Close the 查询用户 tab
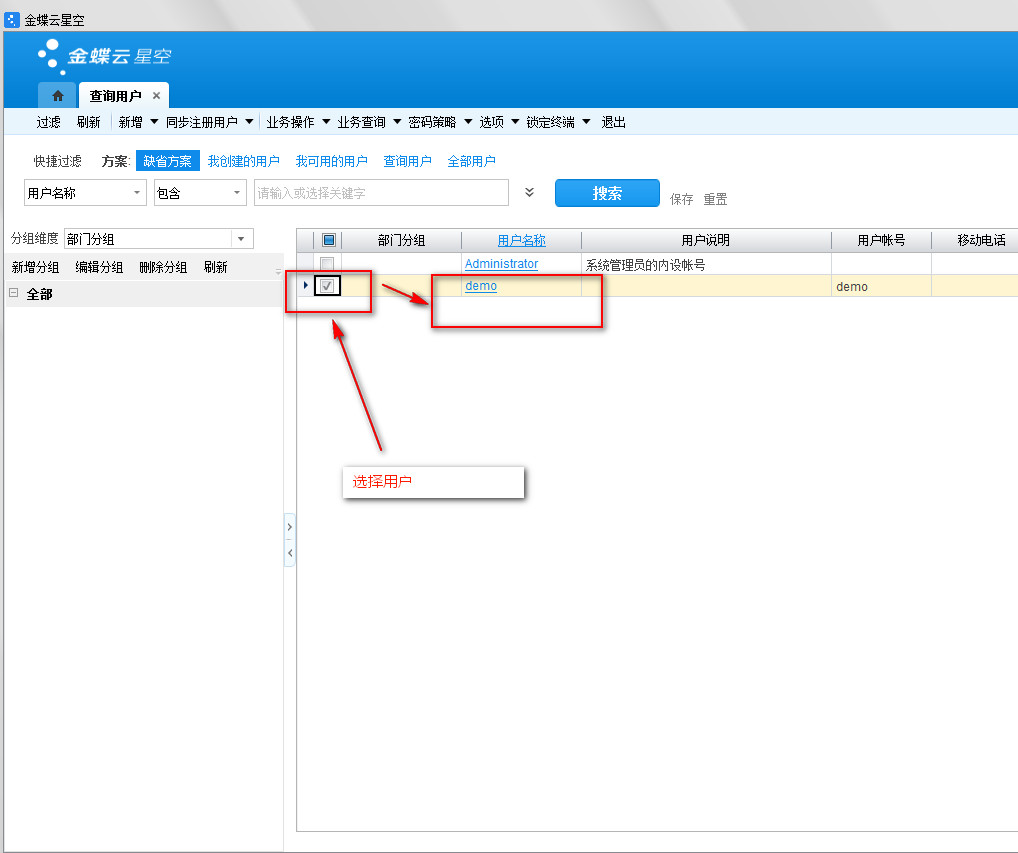This screenshot has width=1018, height=853. click(x=156, y=96)
